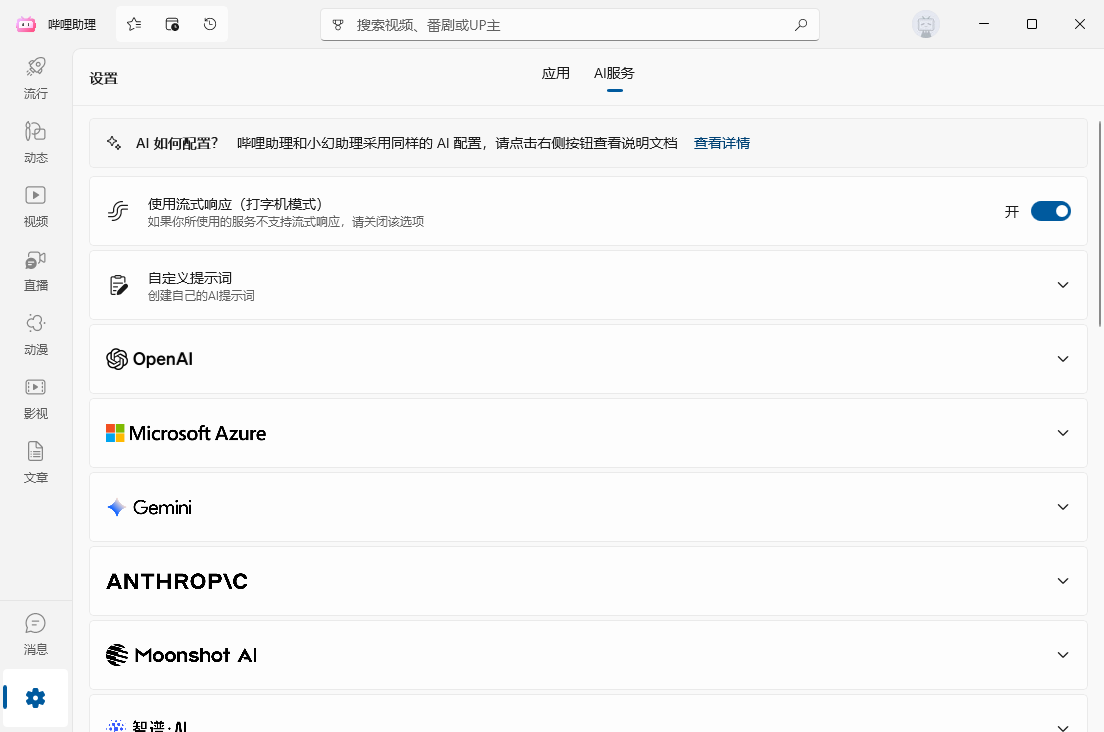Open the 直播 (Live) sidebar section

click(x=35, y=270)
